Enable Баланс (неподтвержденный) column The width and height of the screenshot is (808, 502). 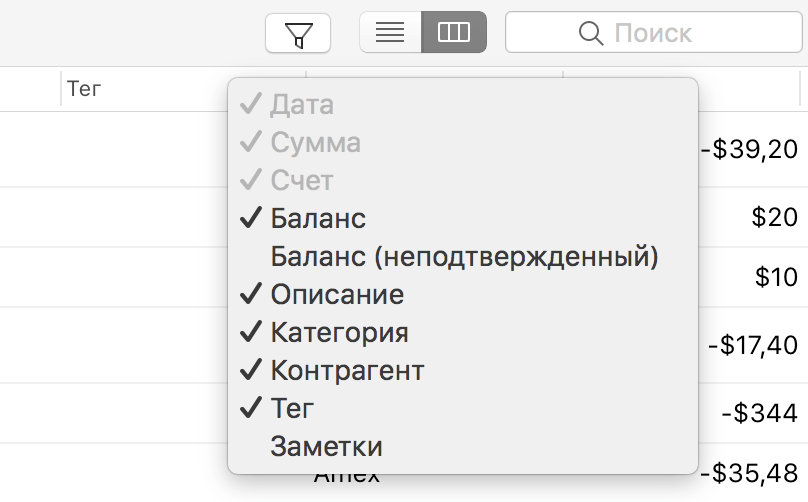pos(463,256)
